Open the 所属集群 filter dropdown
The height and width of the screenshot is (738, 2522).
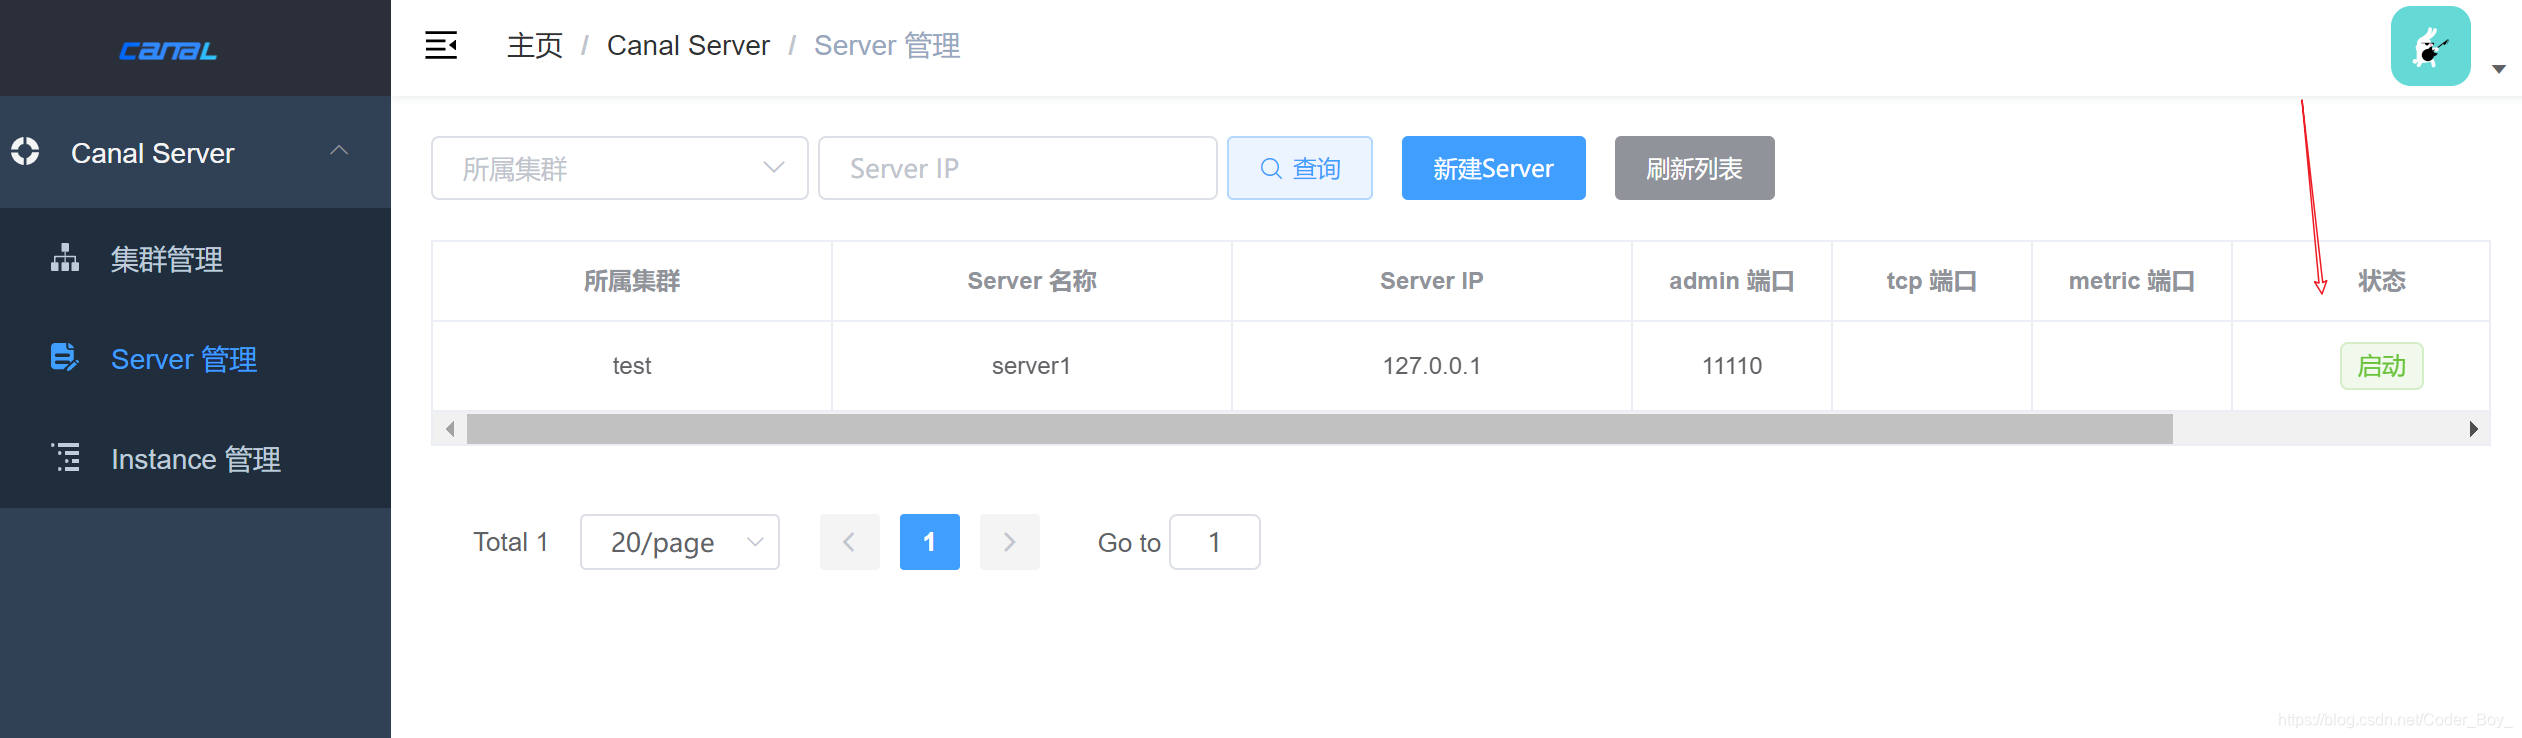[620, 168]
